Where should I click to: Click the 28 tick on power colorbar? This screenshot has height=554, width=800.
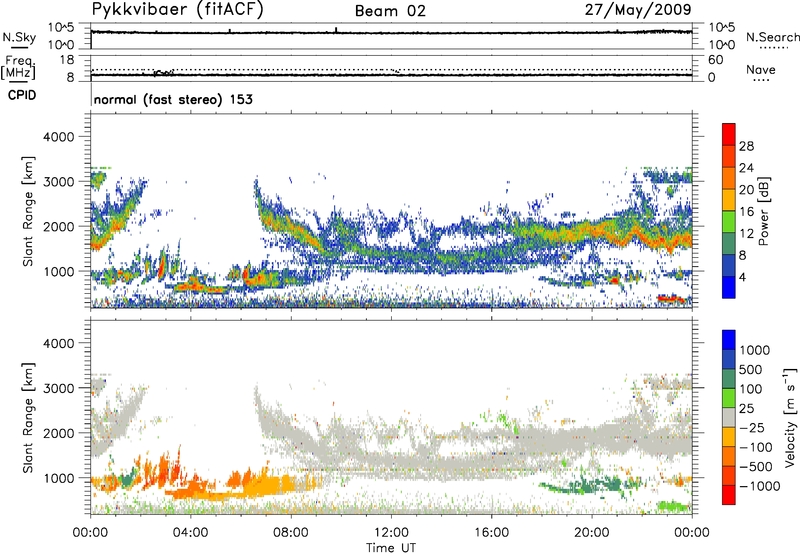pyautogui.click(x=746, y=146)
